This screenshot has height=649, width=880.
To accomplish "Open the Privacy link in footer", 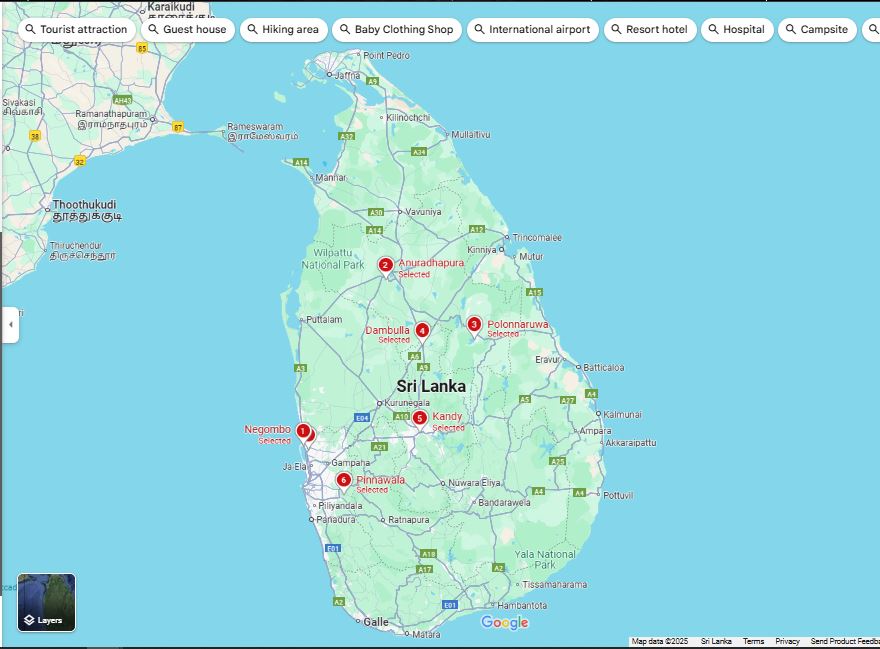I will [787, 641].
